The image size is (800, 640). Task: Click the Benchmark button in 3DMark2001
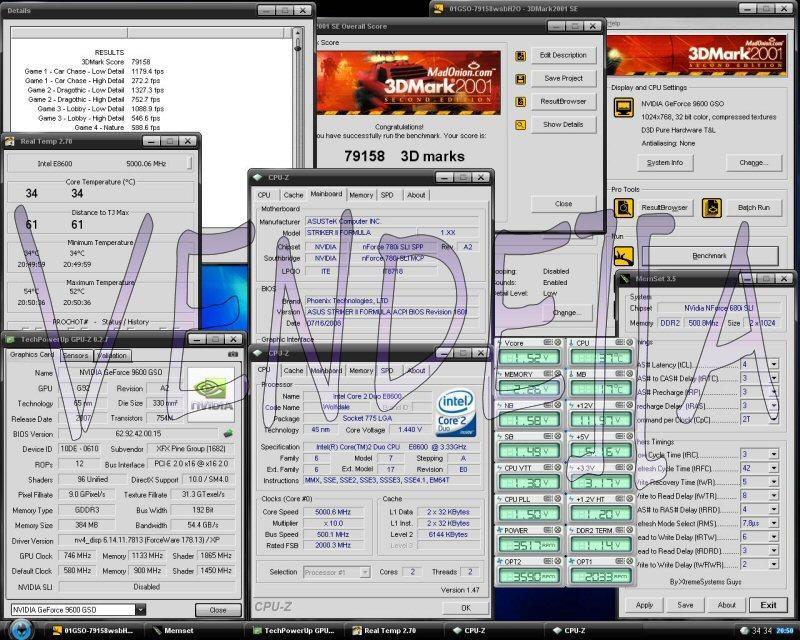click(709, 256)
